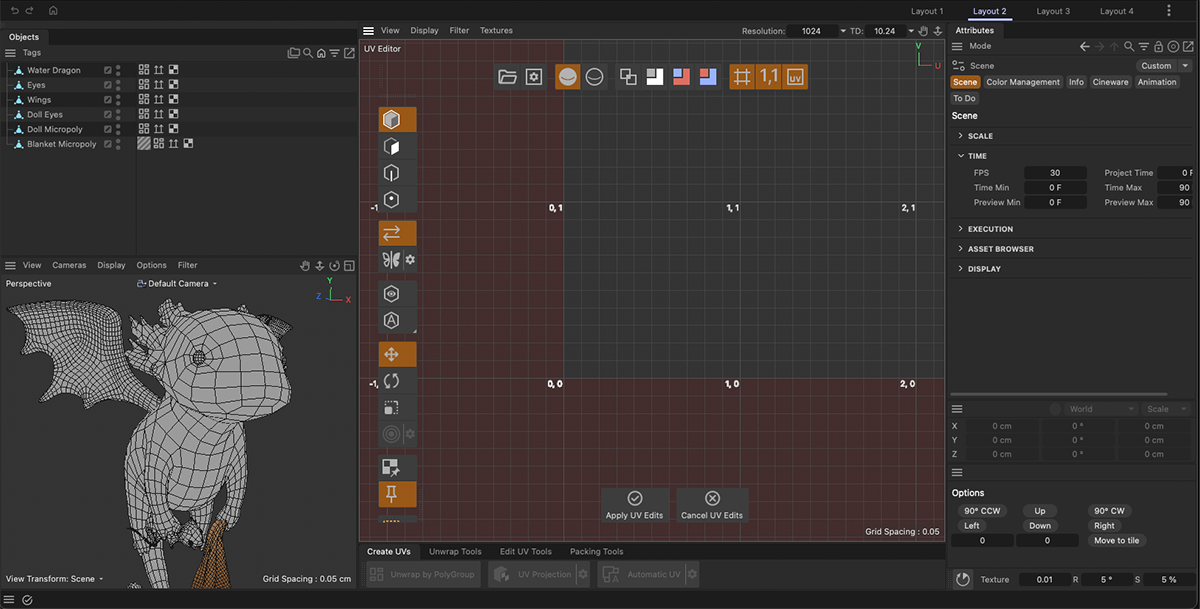Open the Textures menu in UV Editor
This screenshot has height=609, width=1200.
[496, 31]
